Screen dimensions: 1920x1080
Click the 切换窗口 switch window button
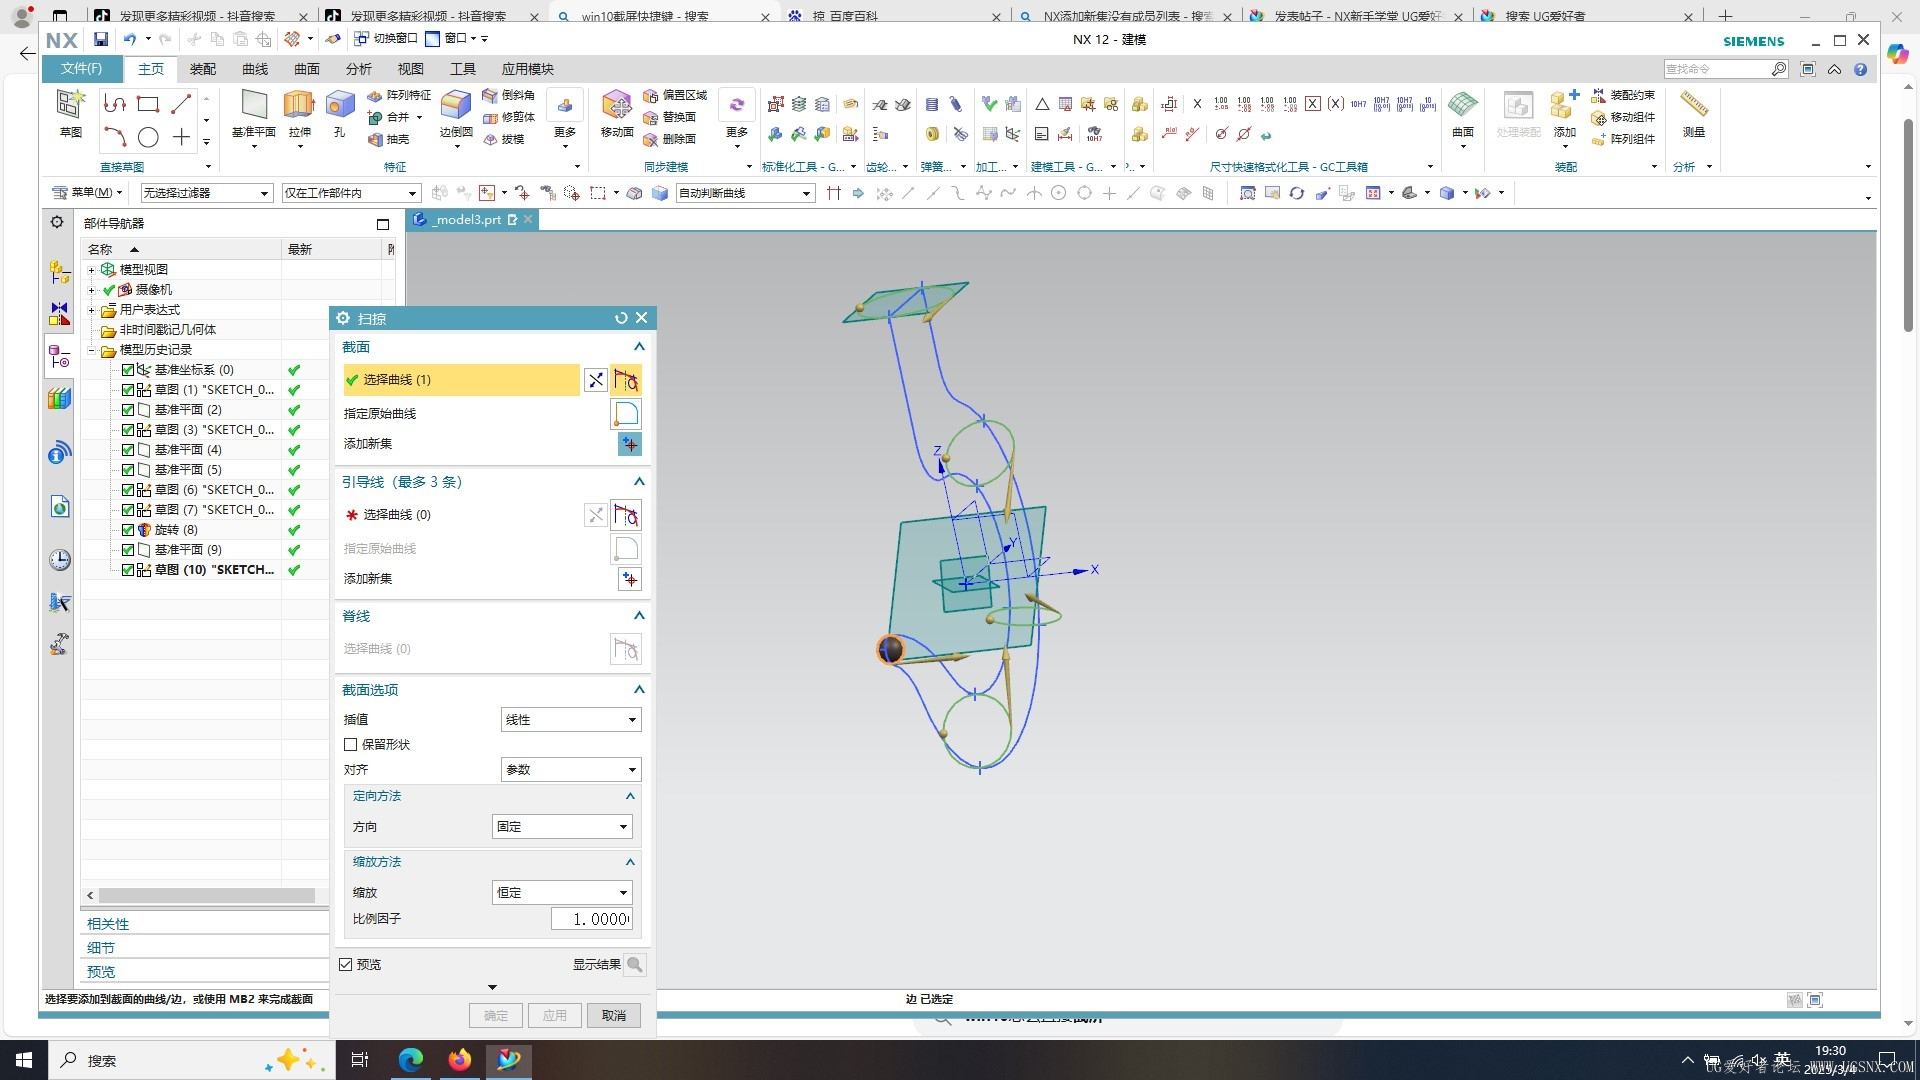(x=386, y=39)
